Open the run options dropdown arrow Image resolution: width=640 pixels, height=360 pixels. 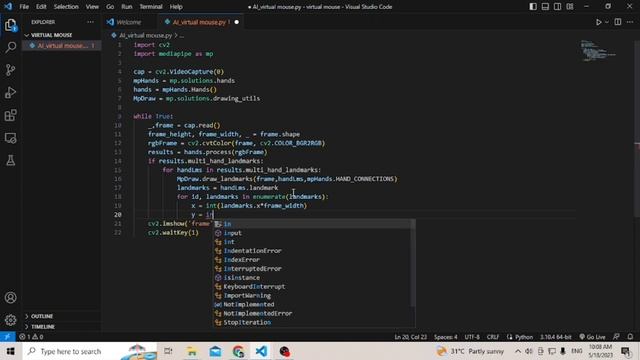tap(607, 22)
